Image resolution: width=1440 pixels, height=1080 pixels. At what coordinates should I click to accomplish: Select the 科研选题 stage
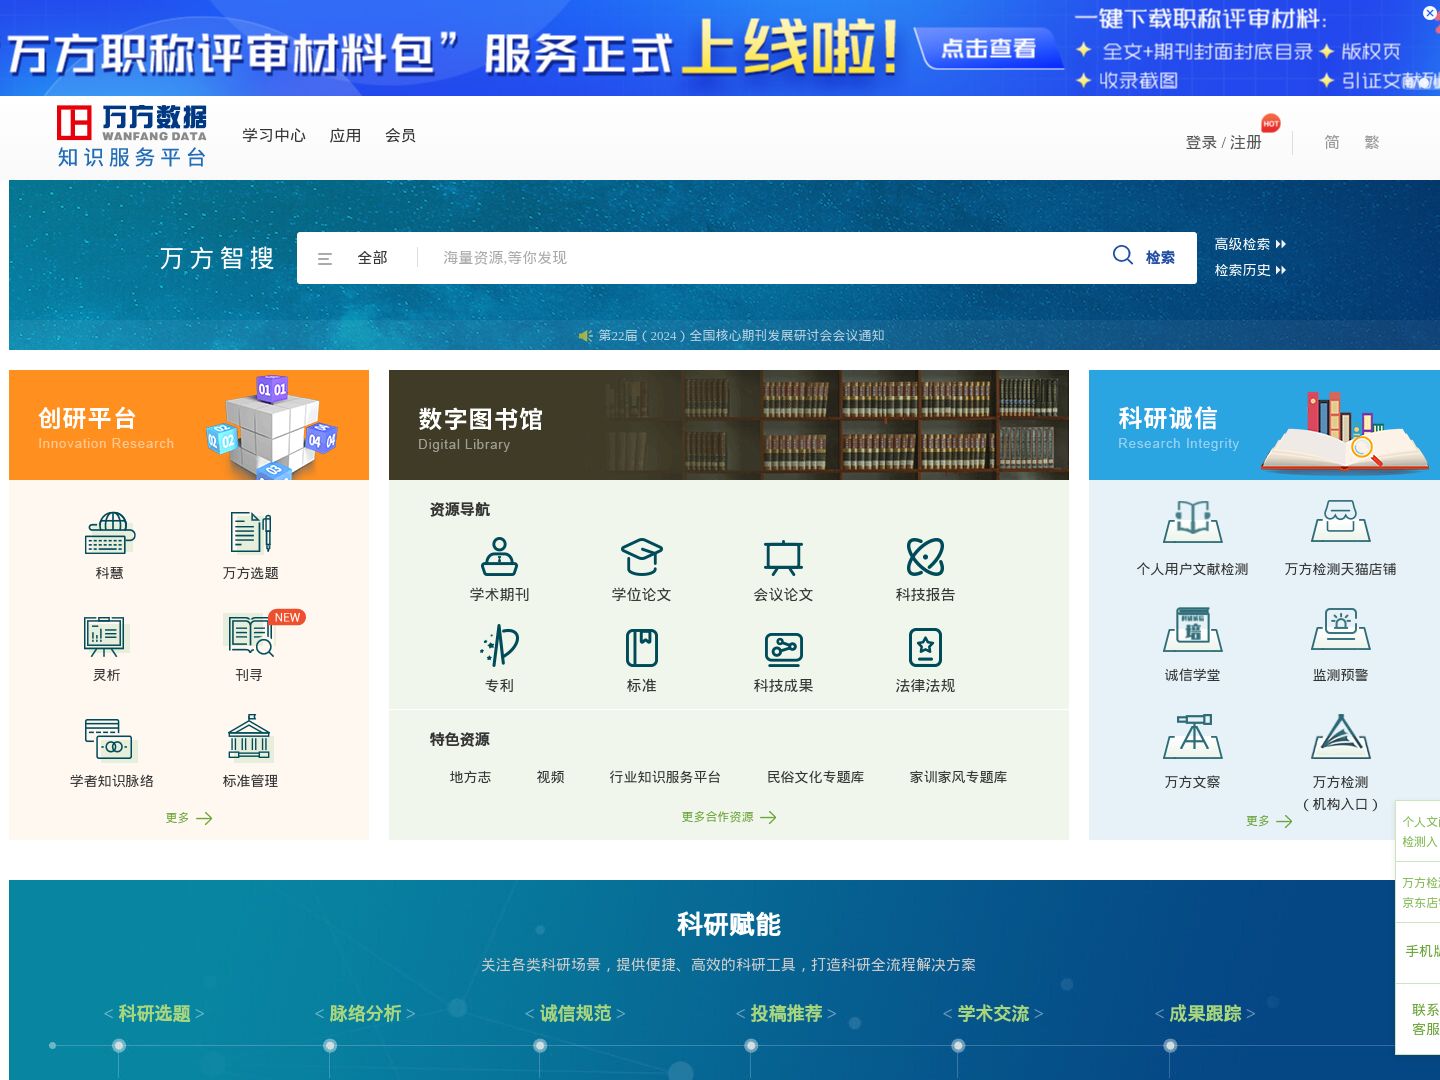click(x=154, y=1013)
